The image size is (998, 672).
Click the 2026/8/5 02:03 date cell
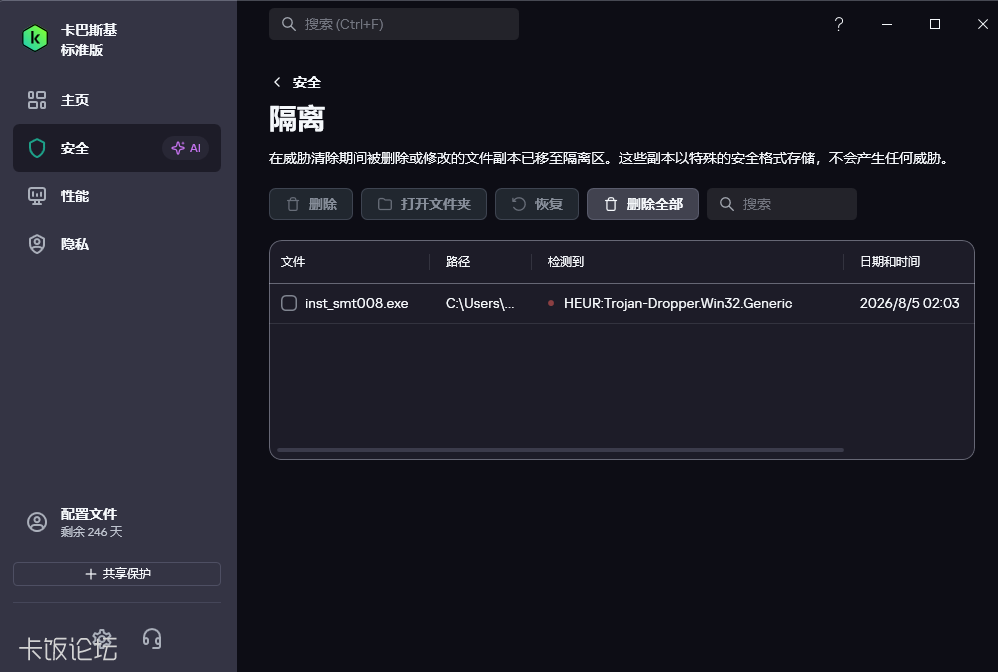[x=910, y=304]
